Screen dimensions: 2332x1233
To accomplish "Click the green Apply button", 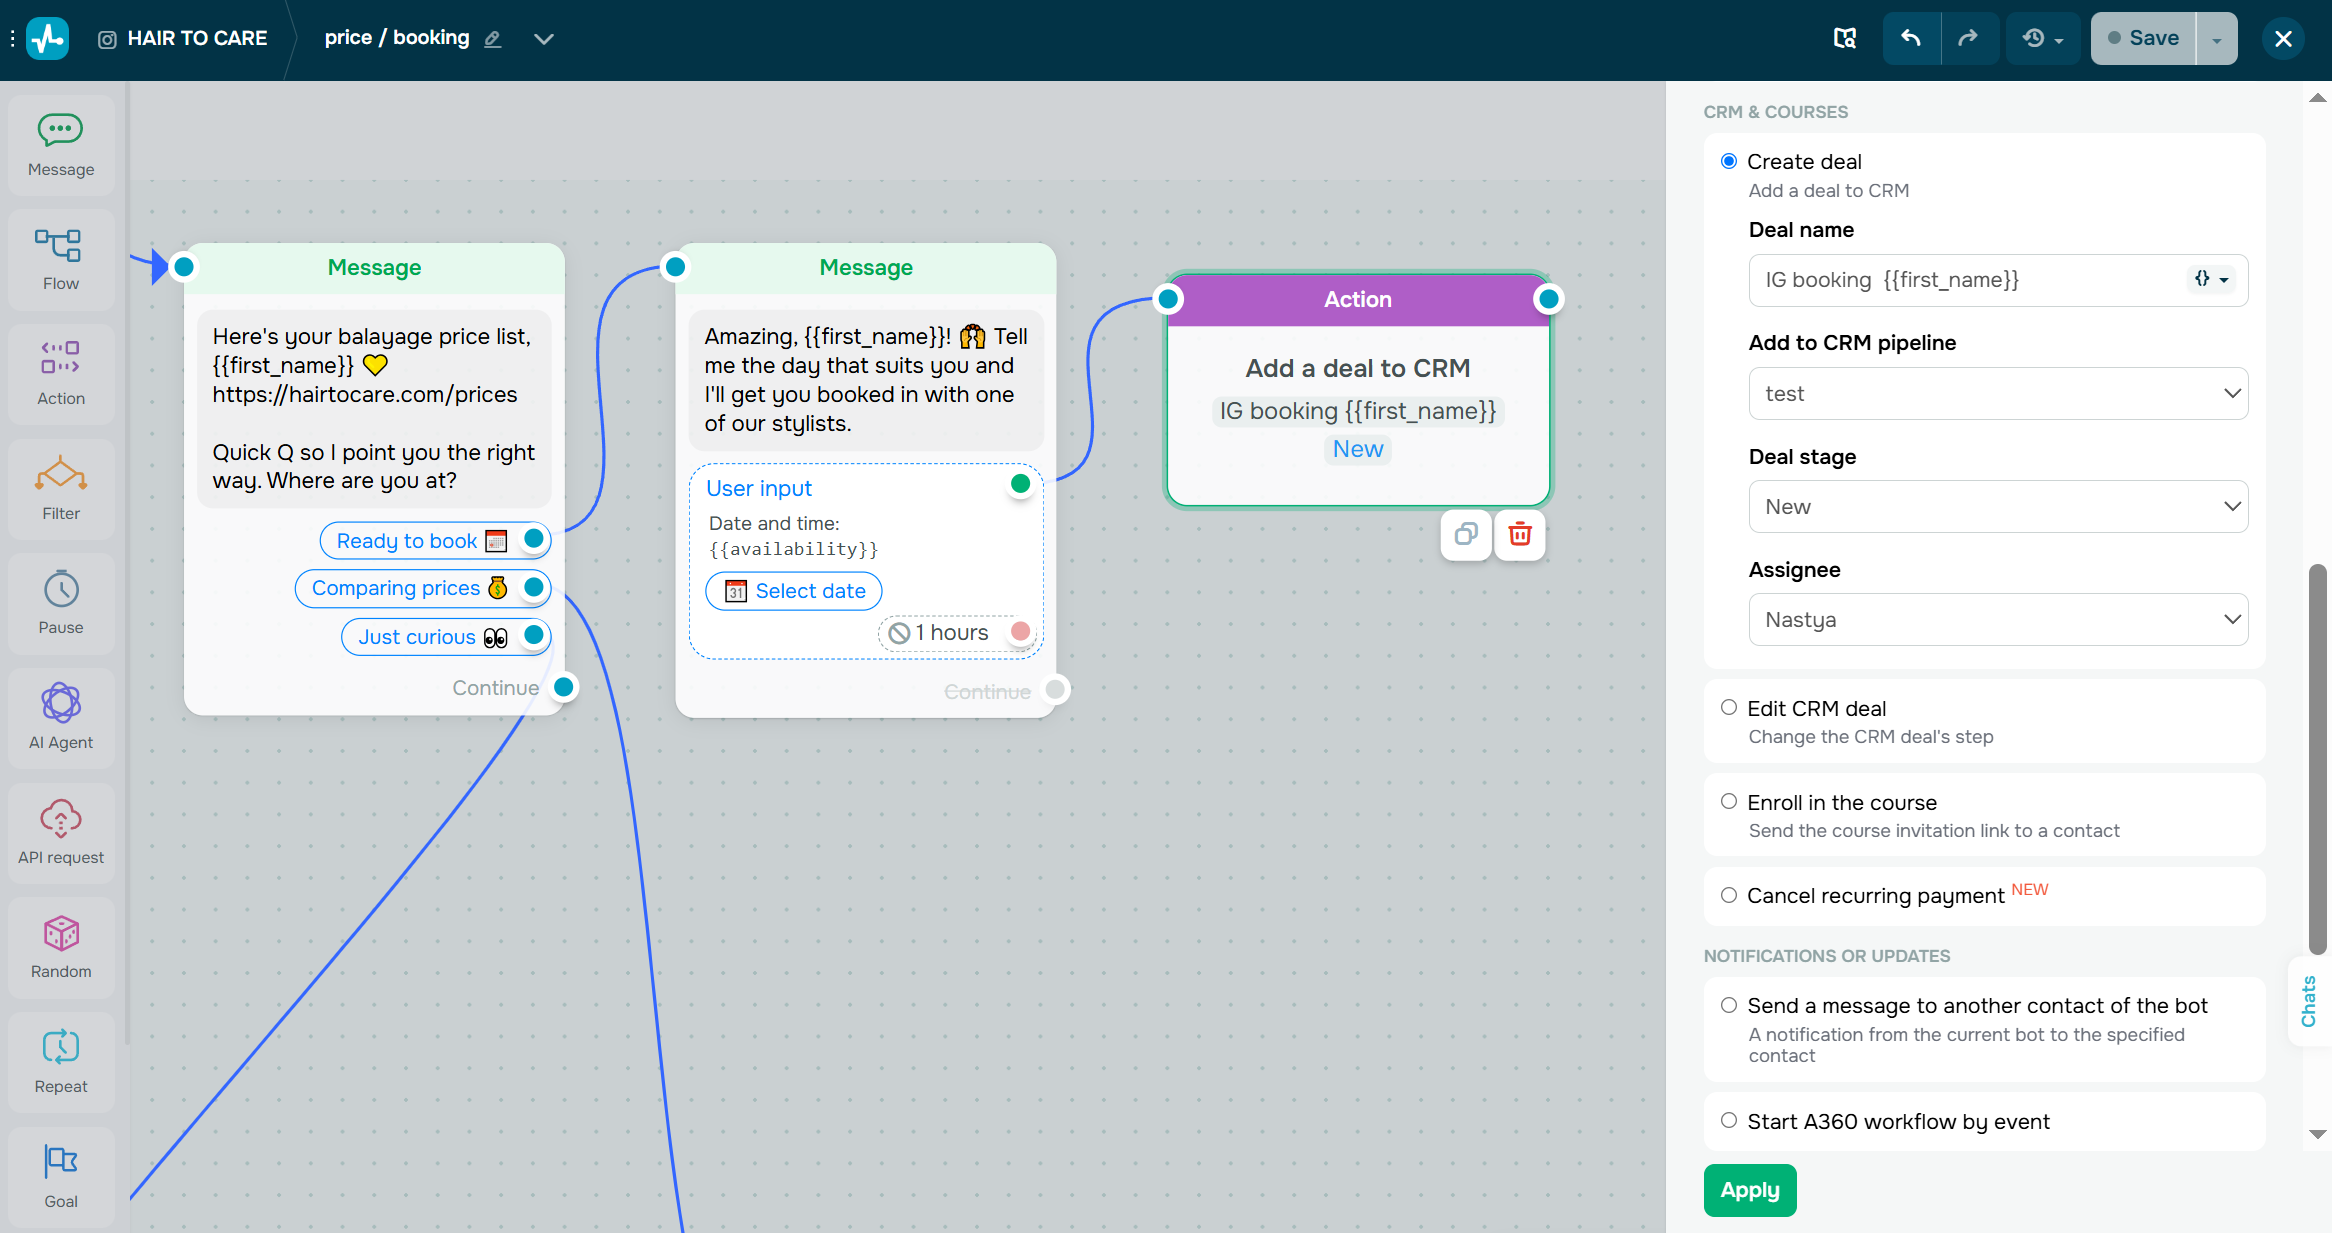I will [x=1750, y=1190].
